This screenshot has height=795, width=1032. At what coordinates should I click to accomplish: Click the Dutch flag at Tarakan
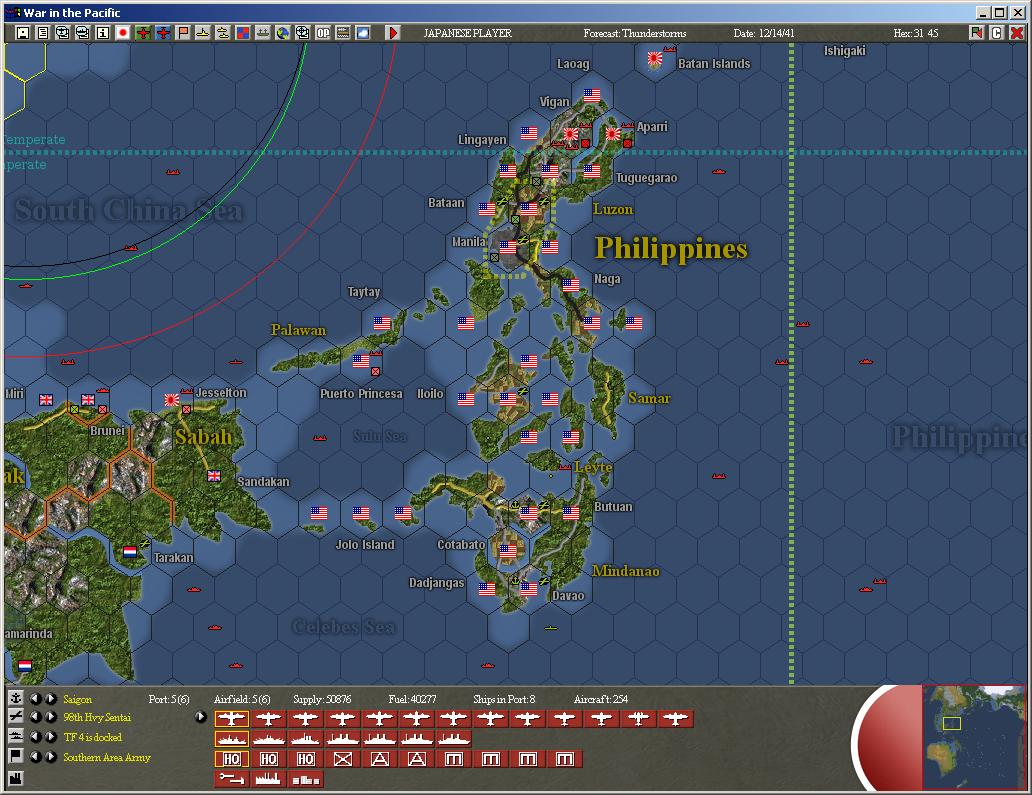[x=130, y=551]
